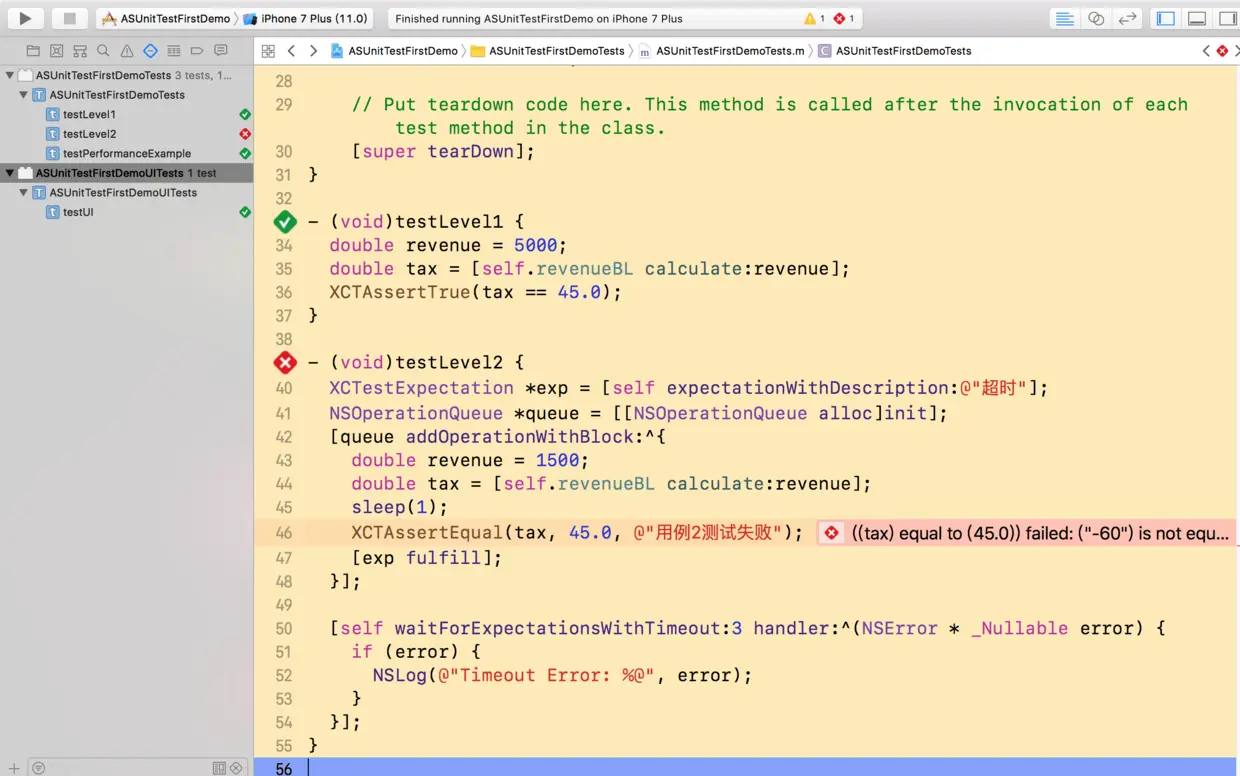Rerun testLevel1 via gutter green diamond

tap(285, 222)
